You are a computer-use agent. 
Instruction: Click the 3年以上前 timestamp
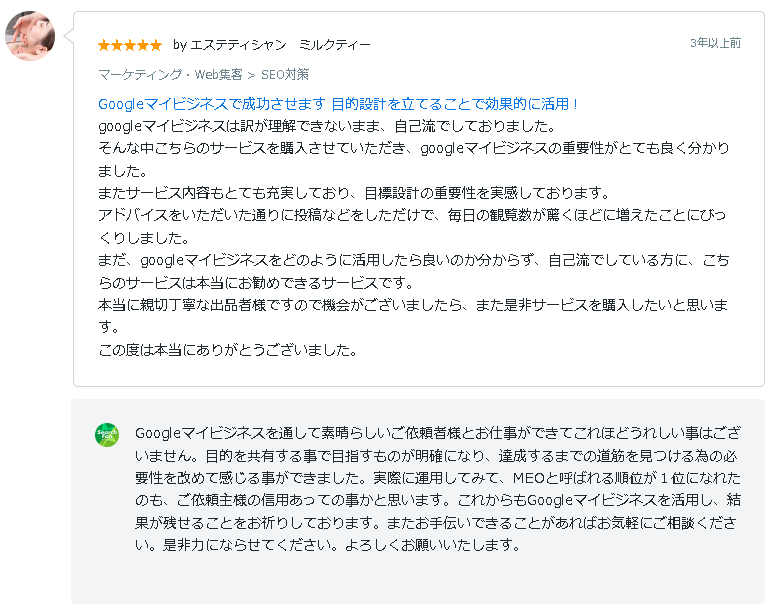715,43
